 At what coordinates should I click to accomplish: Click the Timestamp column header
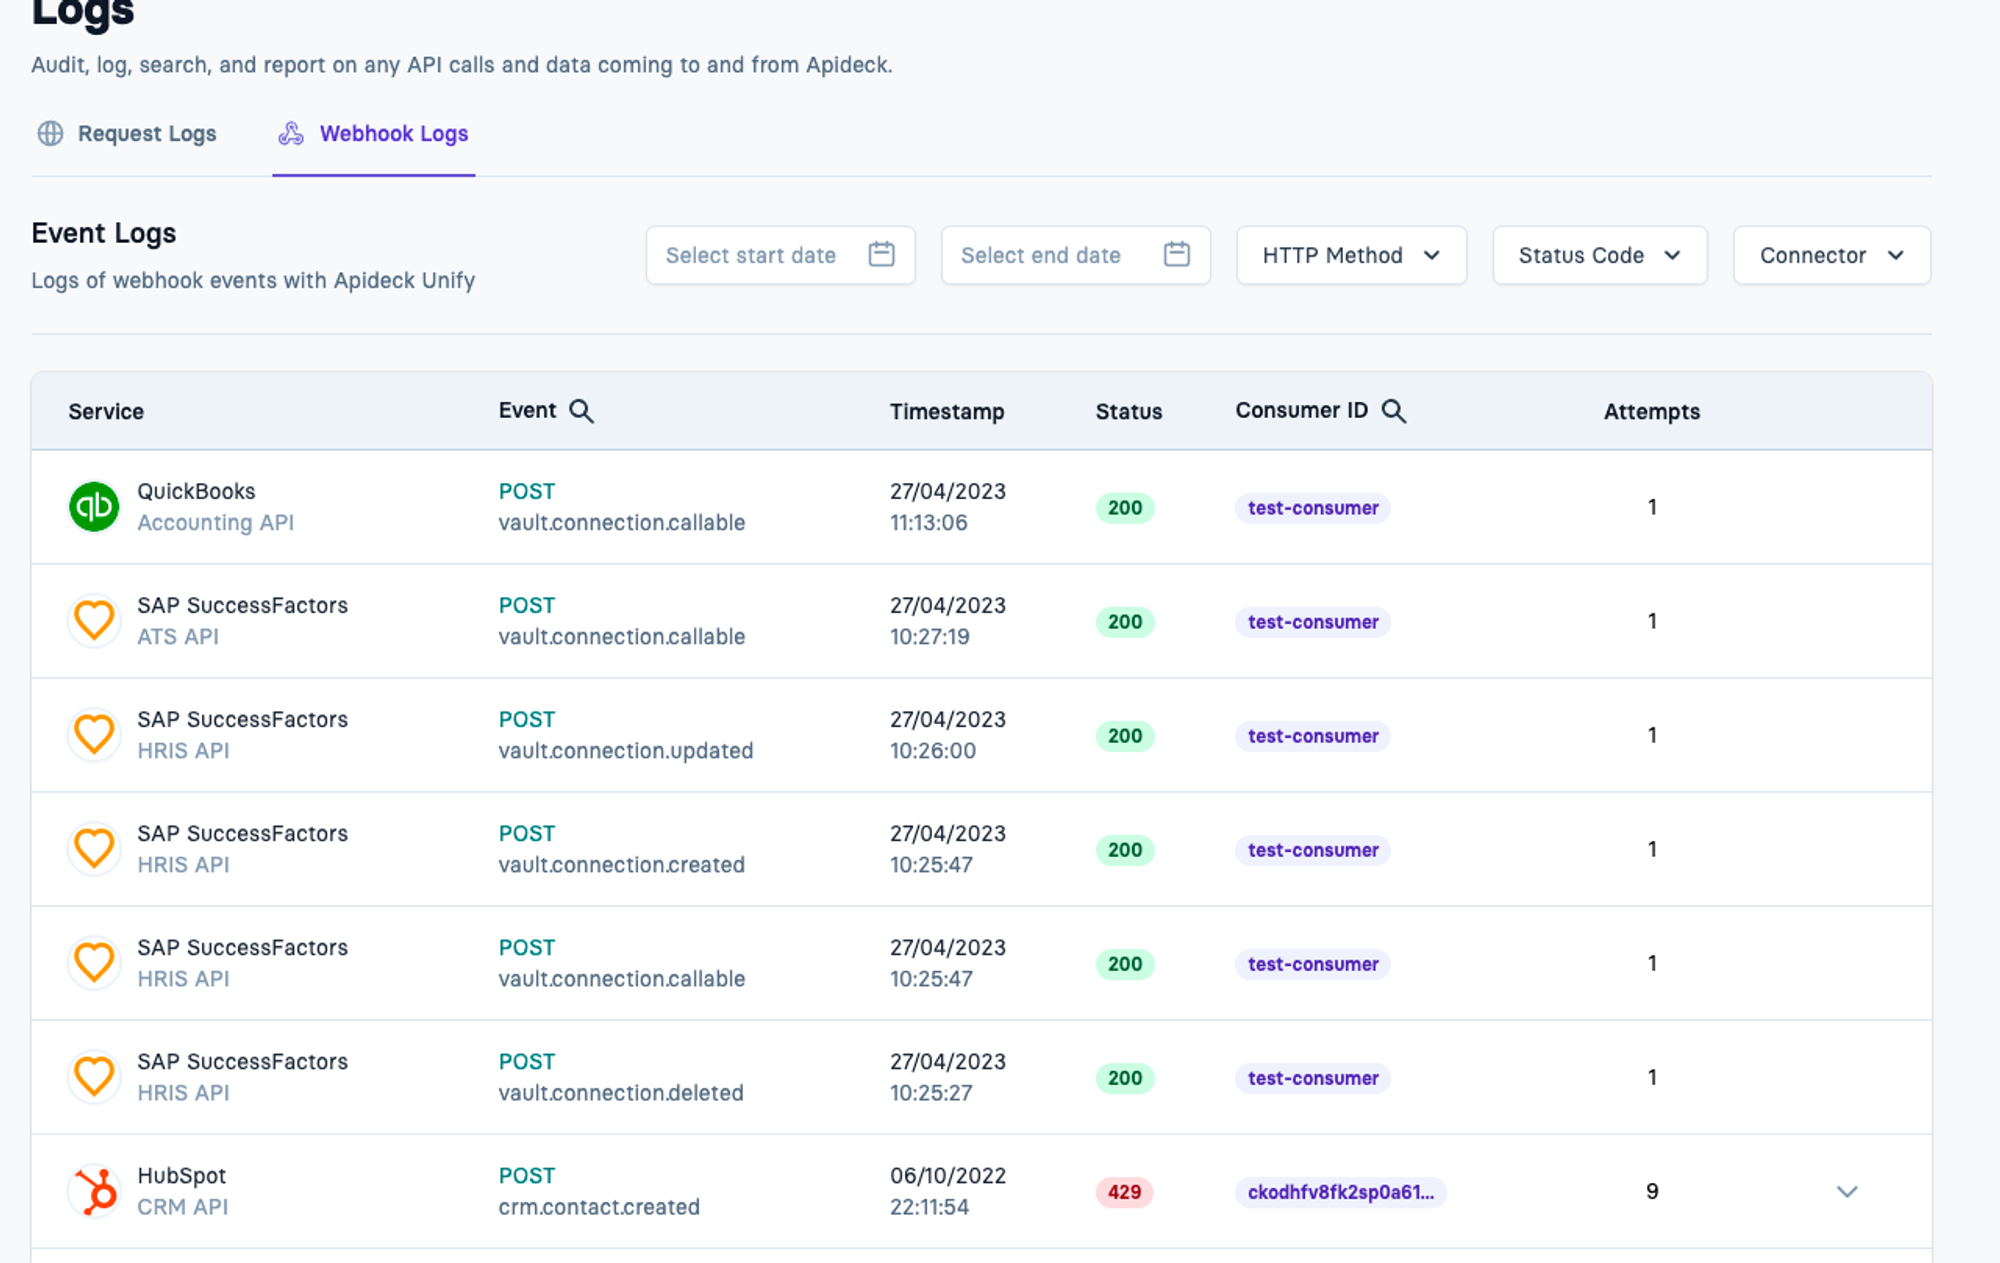point(947,411)
